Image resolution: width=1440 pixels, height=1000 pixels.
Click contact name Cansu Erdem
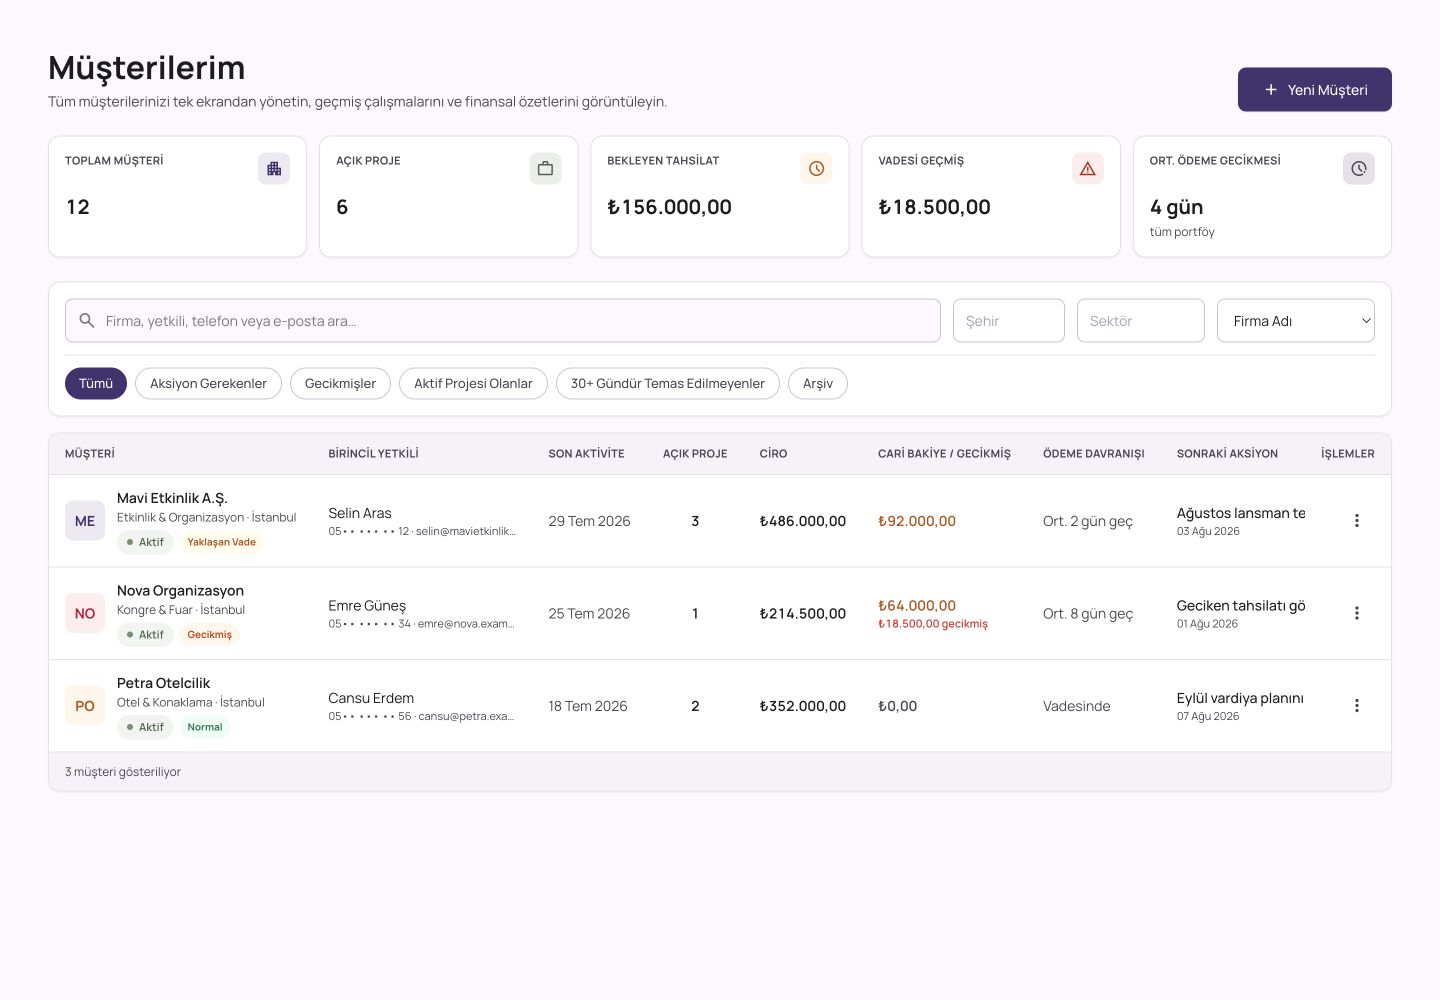tap(371, 698)
